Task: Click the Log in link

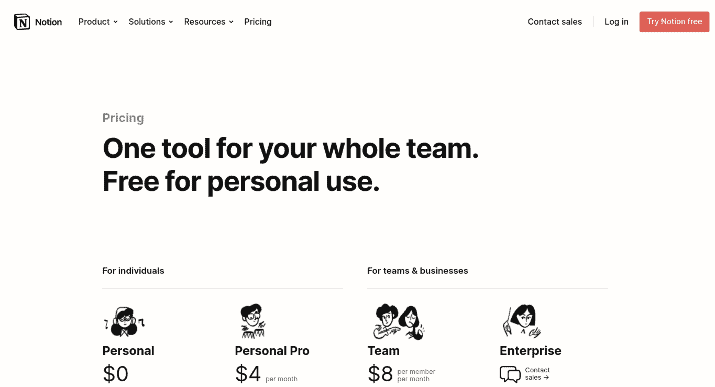Action: coord(616,22)
